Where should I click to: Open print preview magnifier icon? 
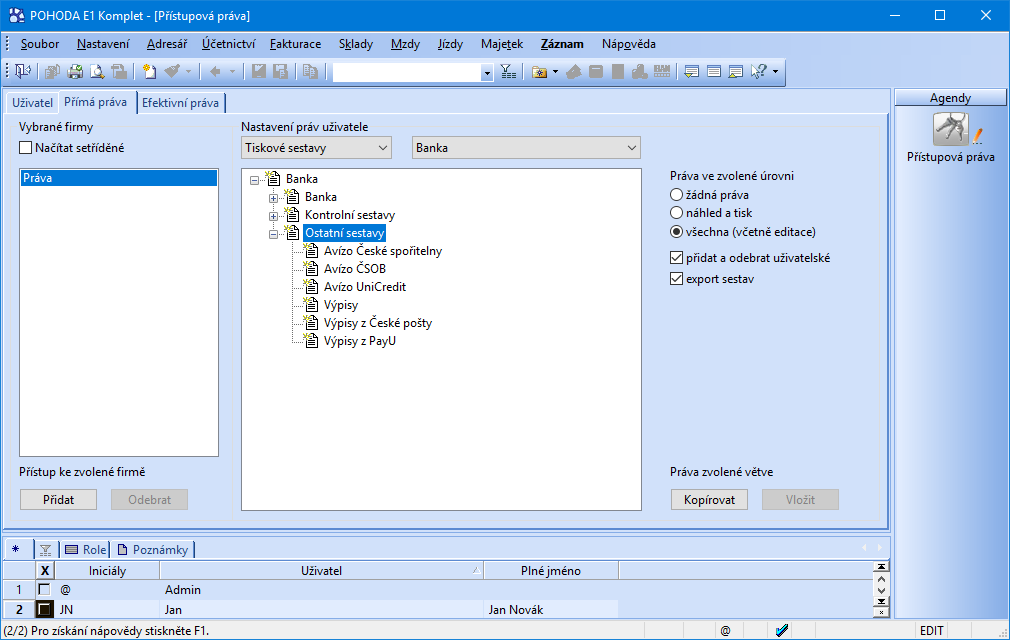[97, 72]
